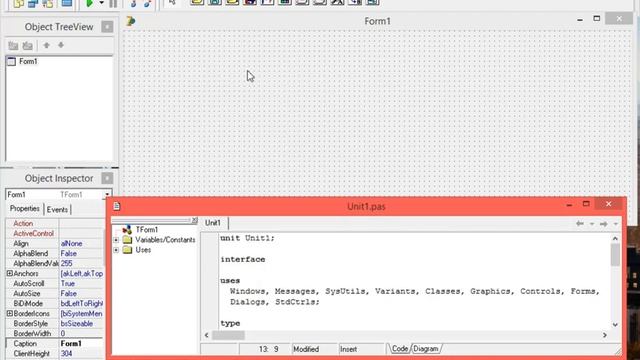Click the Delphi icon in Form1 title bar
The image size is (640, 360).
tap(131, 21)
